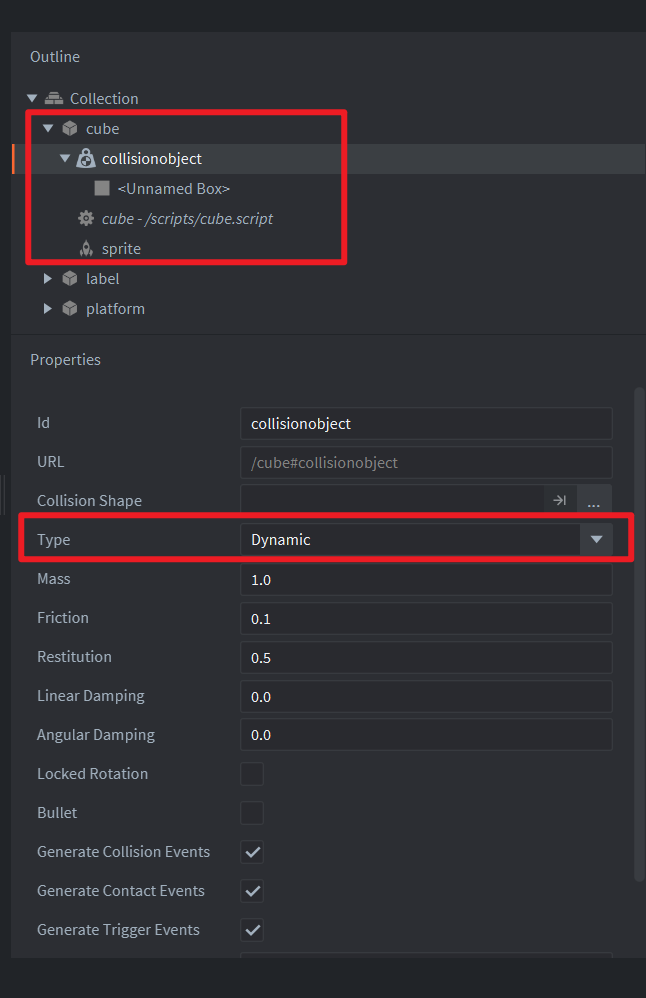The height and width of the screenshot is (998, 646).
Task: Click the cube script gear icon
Action: point(86,218)
